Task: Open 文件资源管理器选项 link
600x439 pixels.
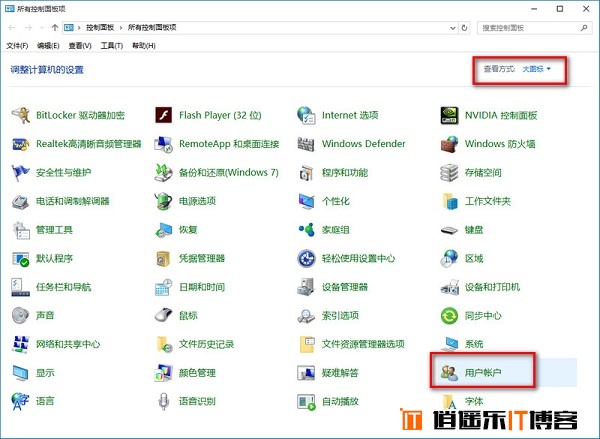Action: click(x=363, y=344)
